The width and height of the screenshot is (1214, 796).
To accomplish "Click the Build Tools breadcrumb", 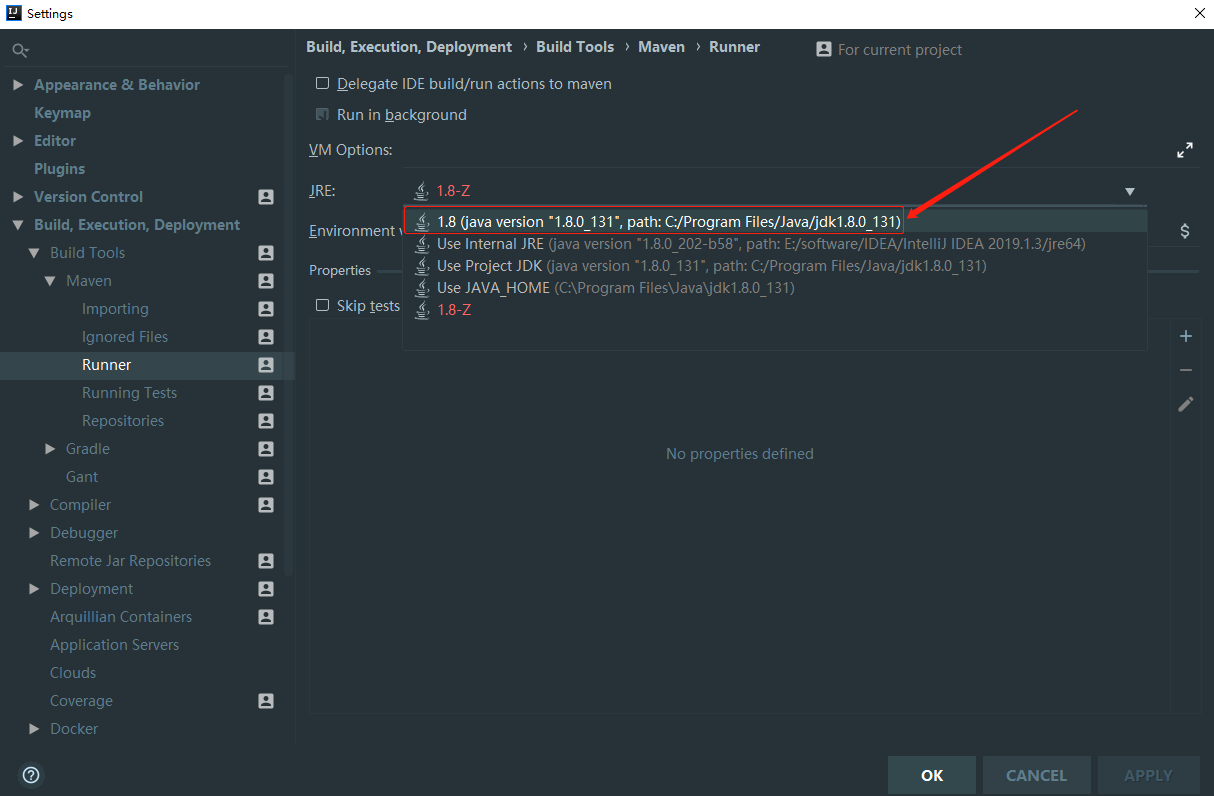I will tap(575, 47).
